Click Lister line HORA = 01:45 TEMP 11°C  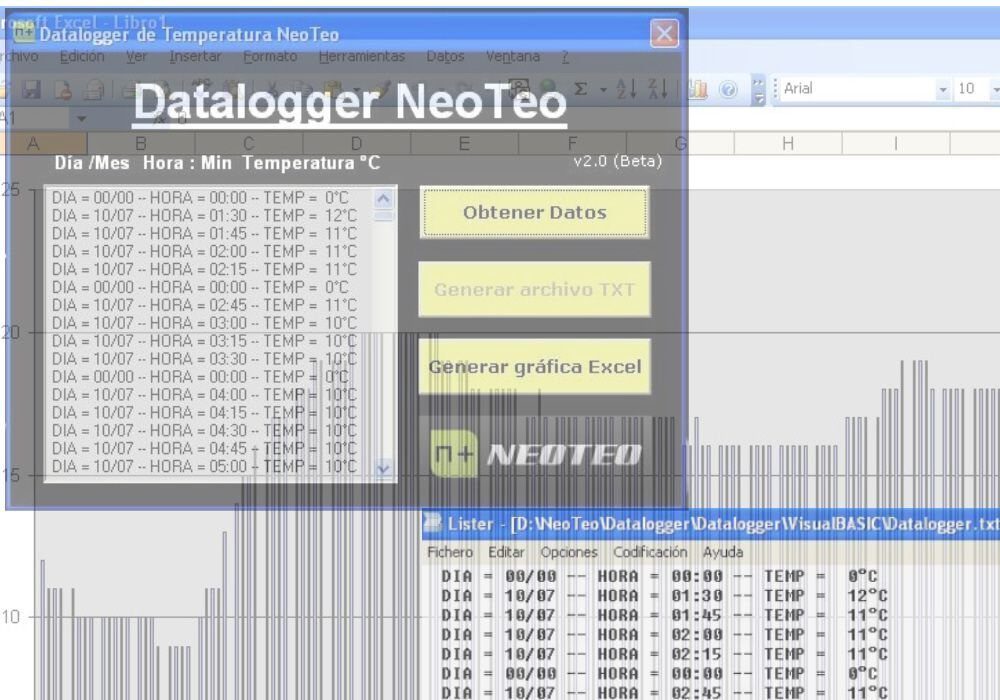[664, 615]
